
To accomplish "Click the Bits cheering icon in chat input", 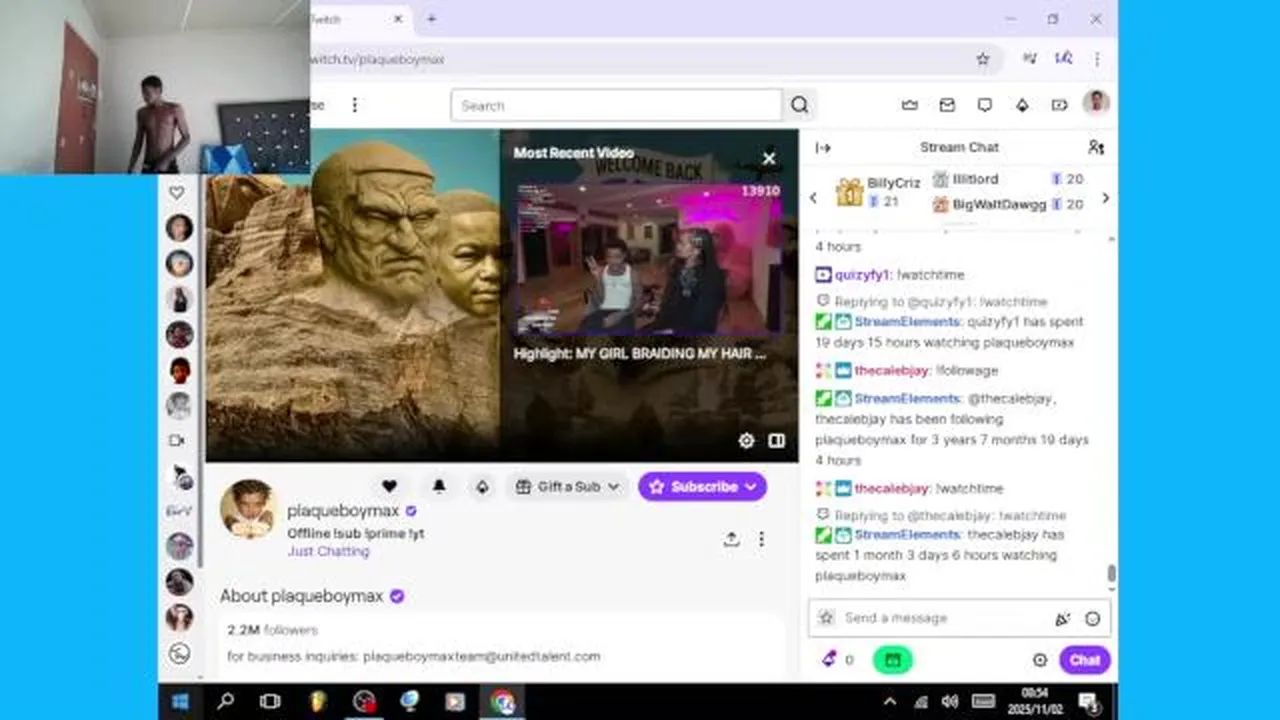I will pyautogui.click(x=1062, y=619).
